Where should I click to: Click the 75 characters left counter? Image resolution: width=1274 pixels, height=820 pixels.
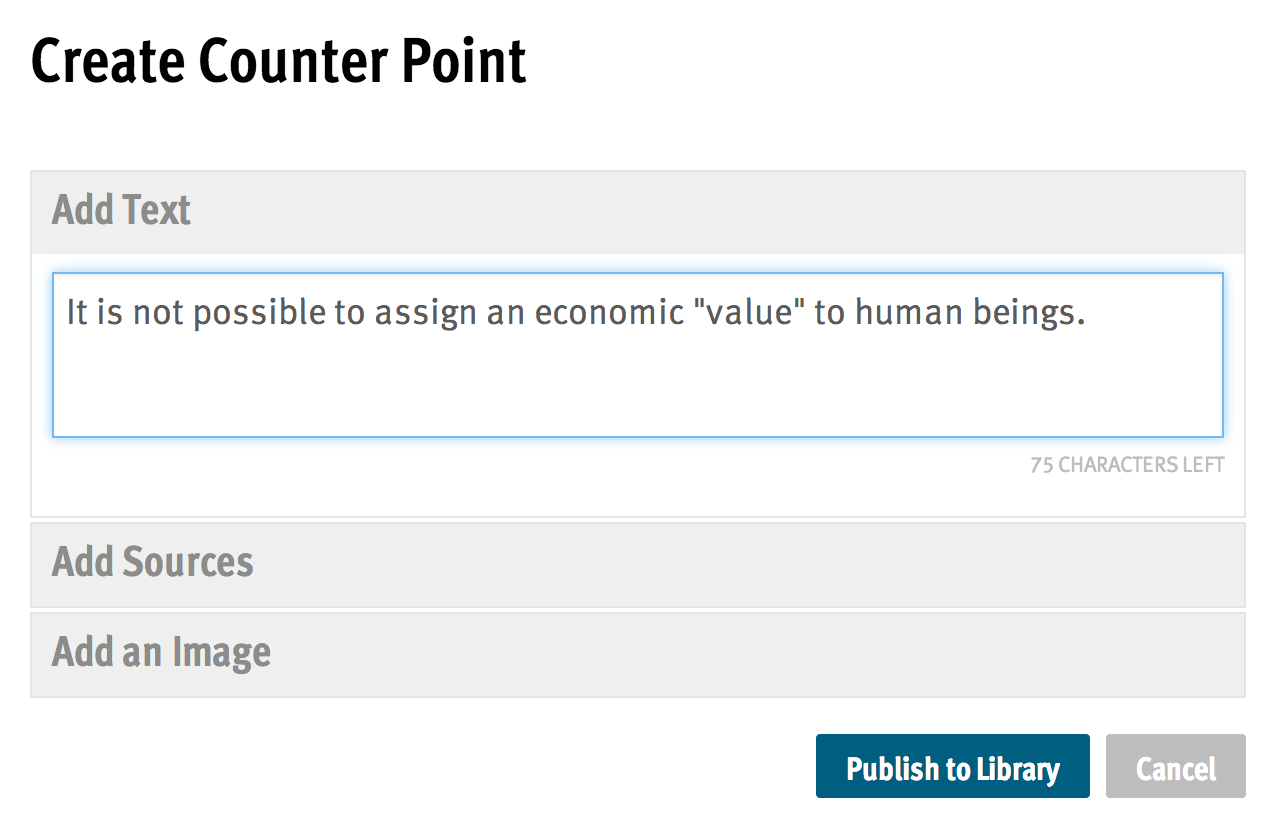[x=1127, y=465]
